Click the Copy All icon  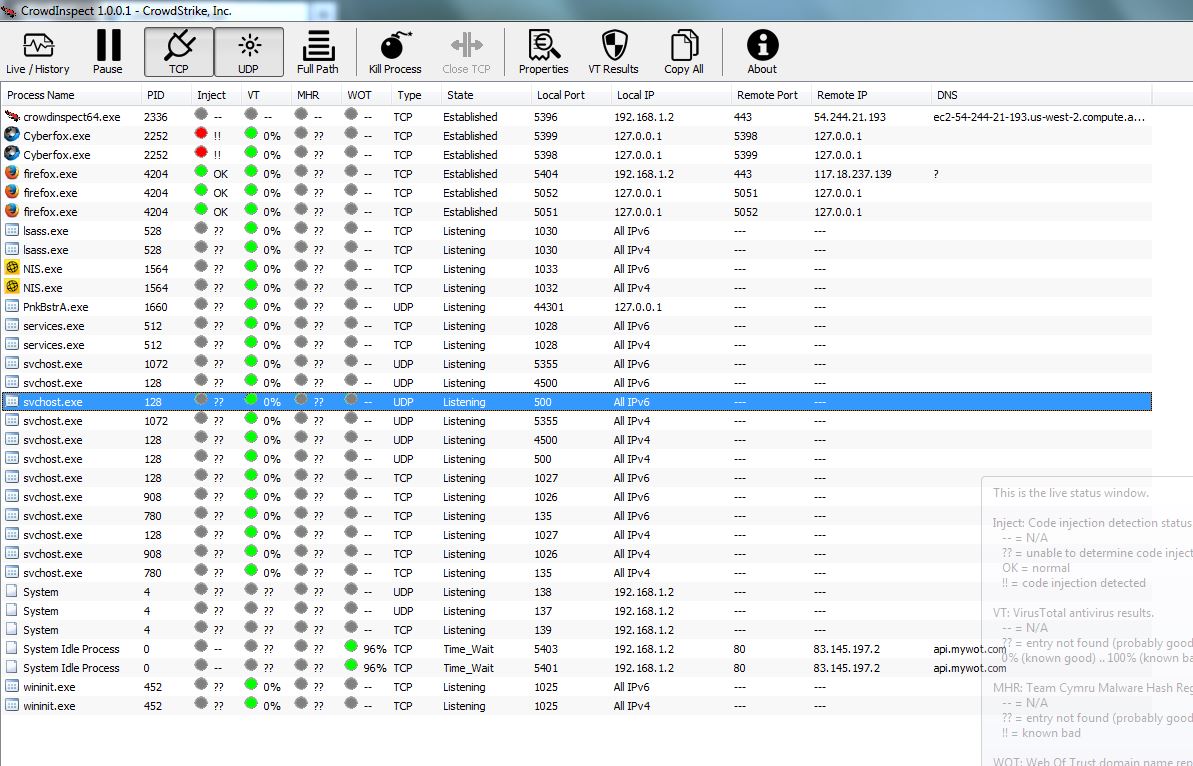684,53
